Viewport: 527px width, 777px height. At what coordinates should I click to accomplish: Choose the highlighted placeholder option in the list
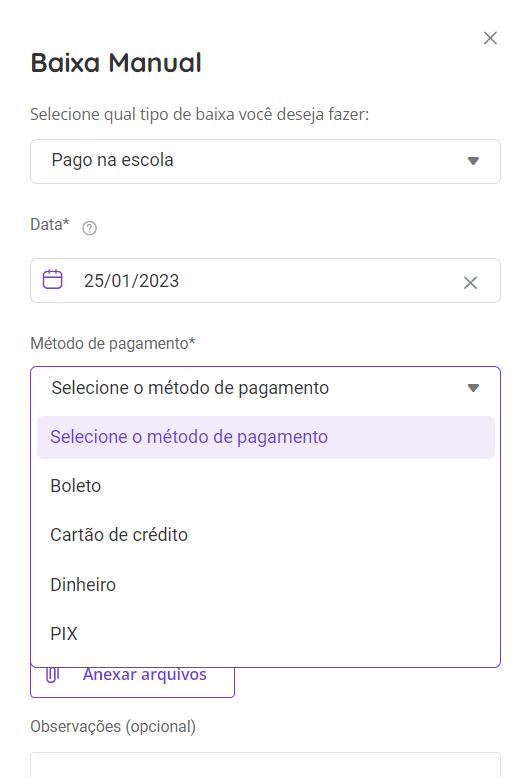point(266,437)
